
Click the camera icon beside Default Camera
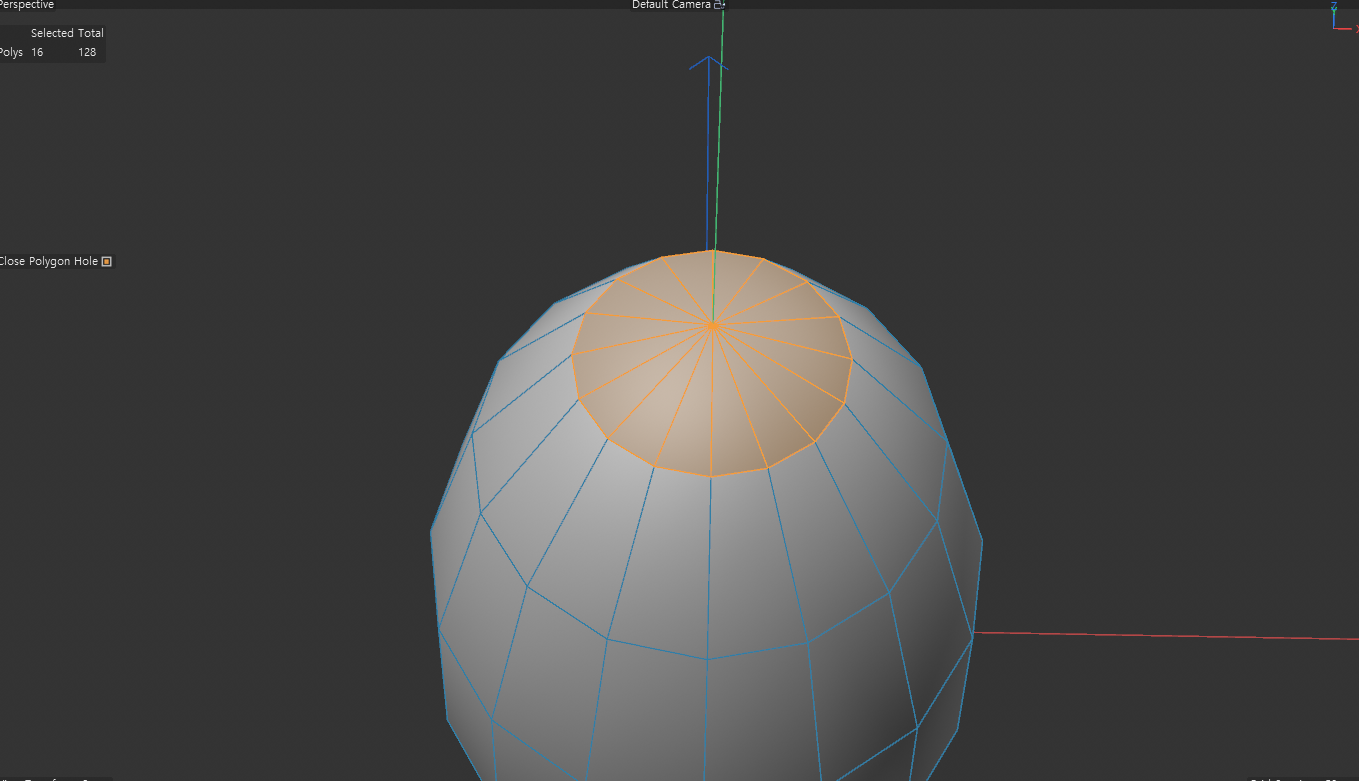(x=719, y=5)
